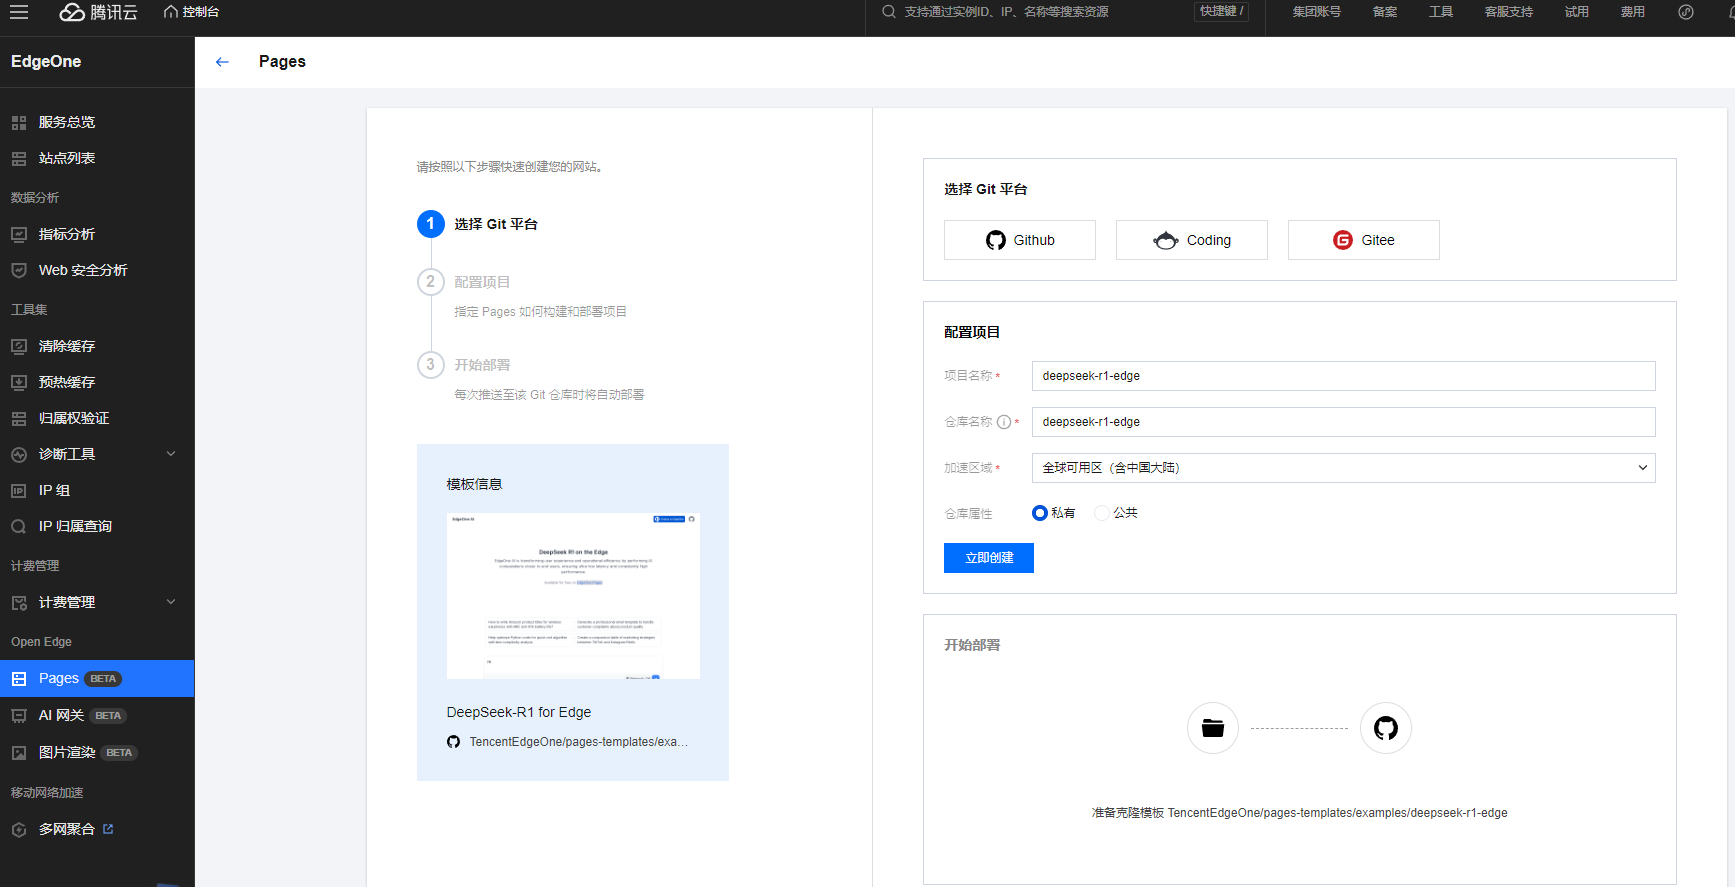Click the AI gateway sidebar icon

pyautogui.click(x=19, y=715)
